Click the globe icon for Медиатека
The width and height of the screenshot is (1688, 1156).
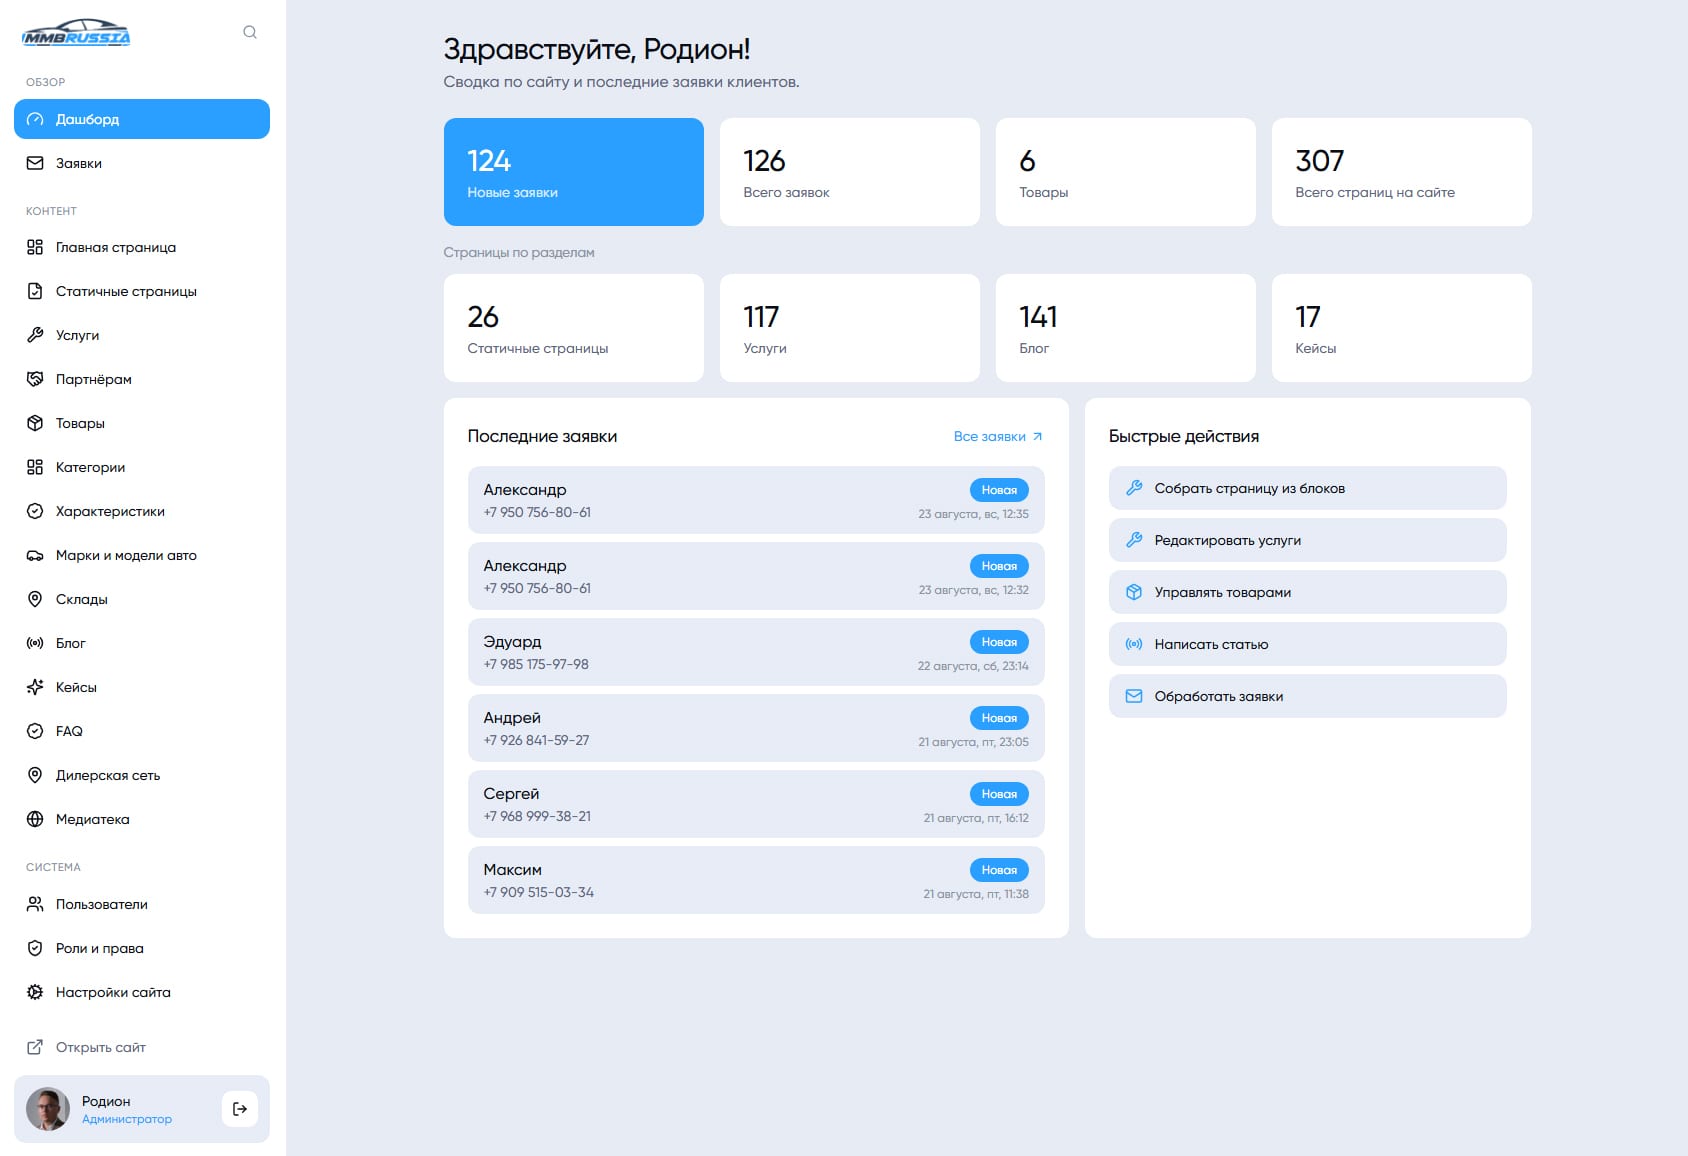(35, 819)
